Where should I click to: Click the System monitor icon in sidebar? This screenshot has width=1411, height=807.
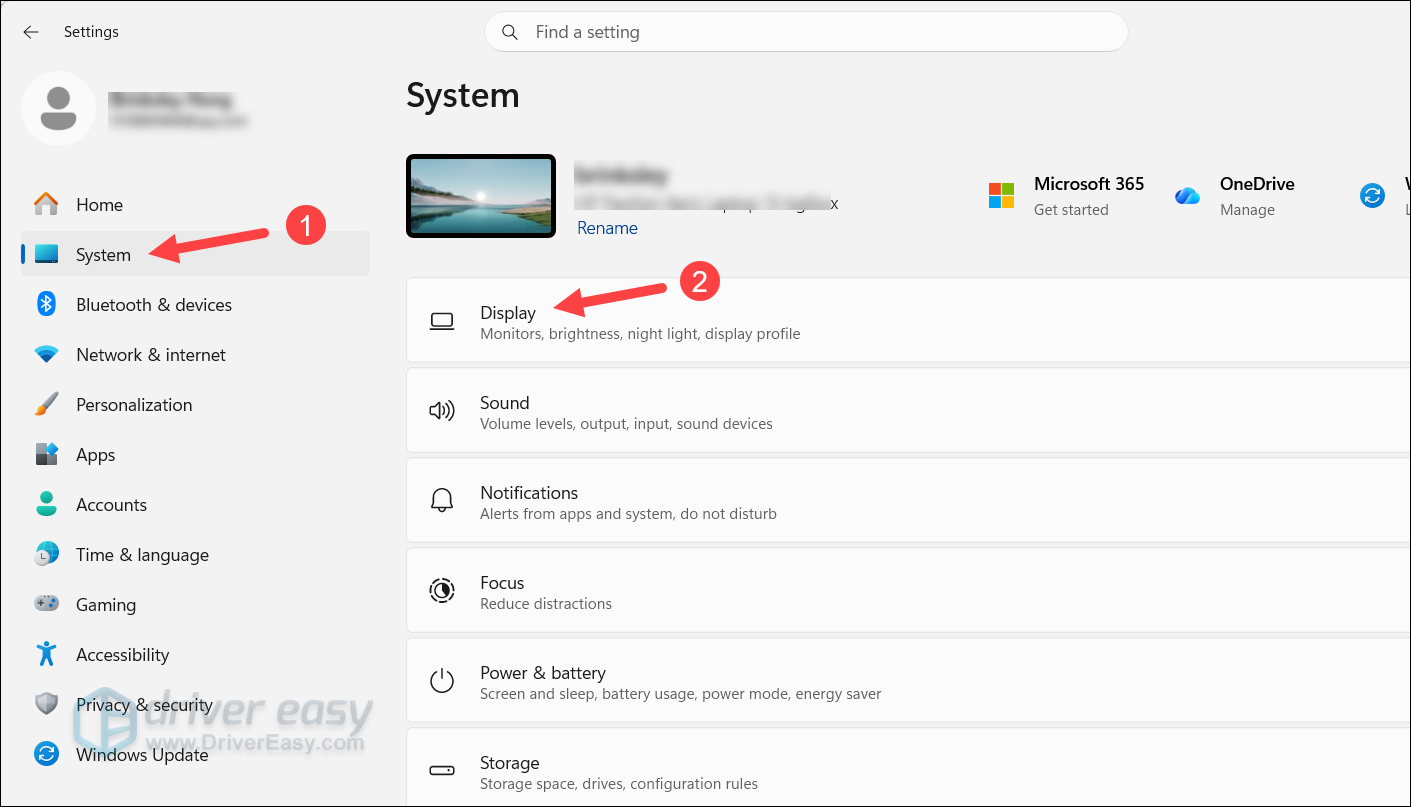click(x=46, y=254)
